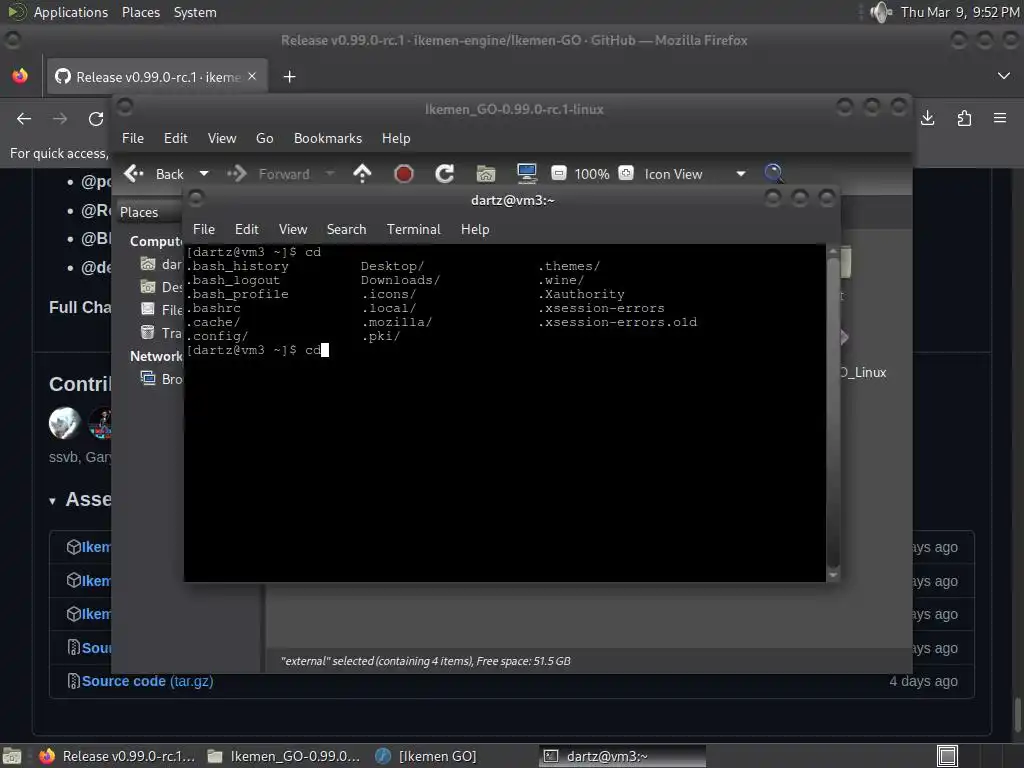Image resolution: width=1024 pixels, height=768 pixels.
Task: Click the Up folder arrow in file manager
Action: coord(362,174)
